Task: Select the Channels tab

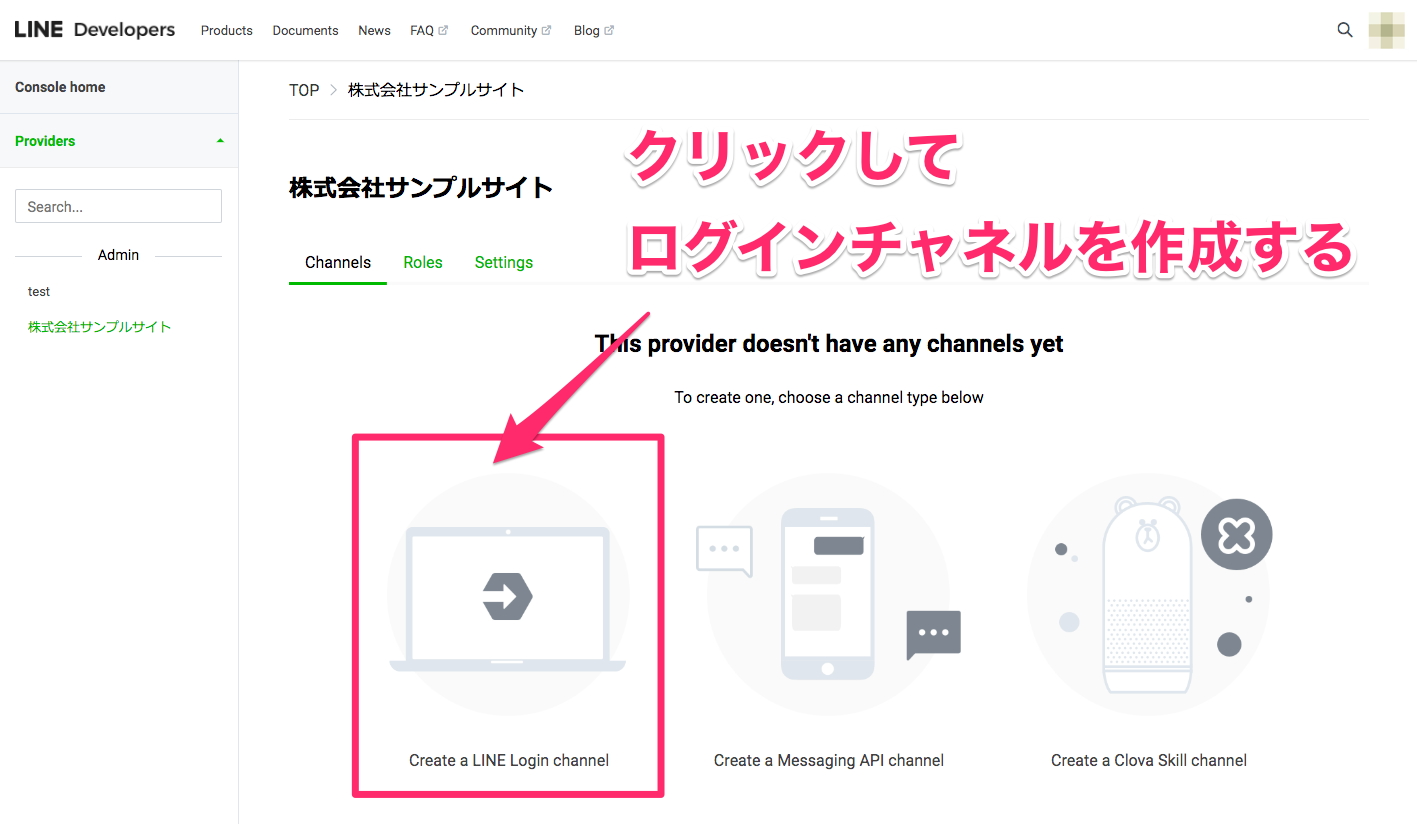Action: point(338,262)
